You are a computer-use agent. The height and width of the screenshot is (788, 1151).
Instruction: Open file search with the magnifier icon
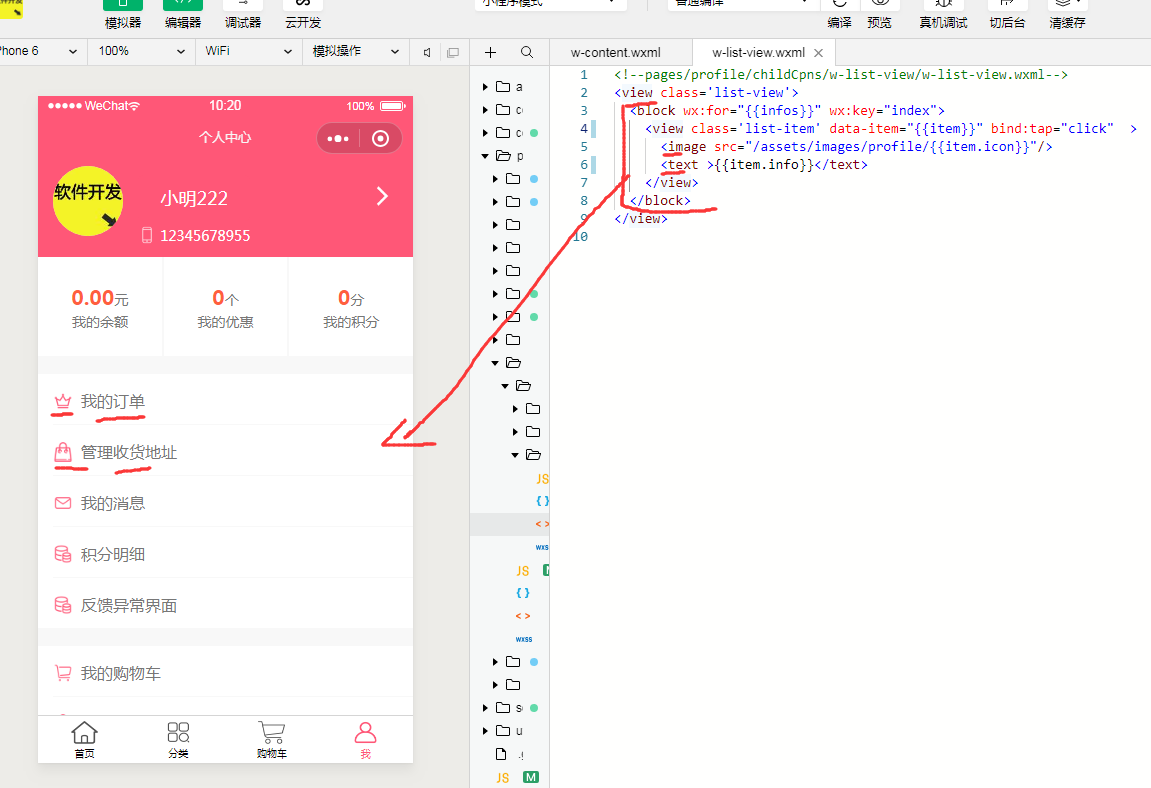pos(526,52)
